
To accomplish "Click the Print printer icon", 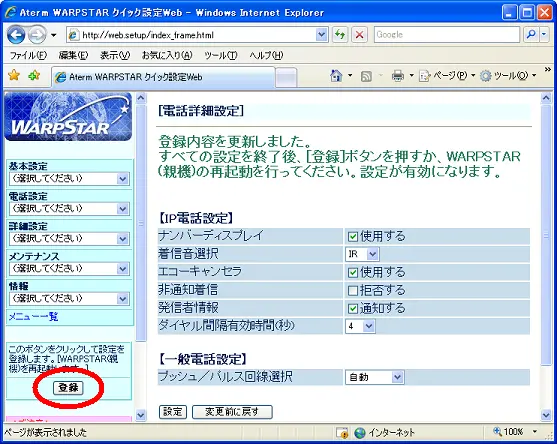I will [x=398, y=76].
